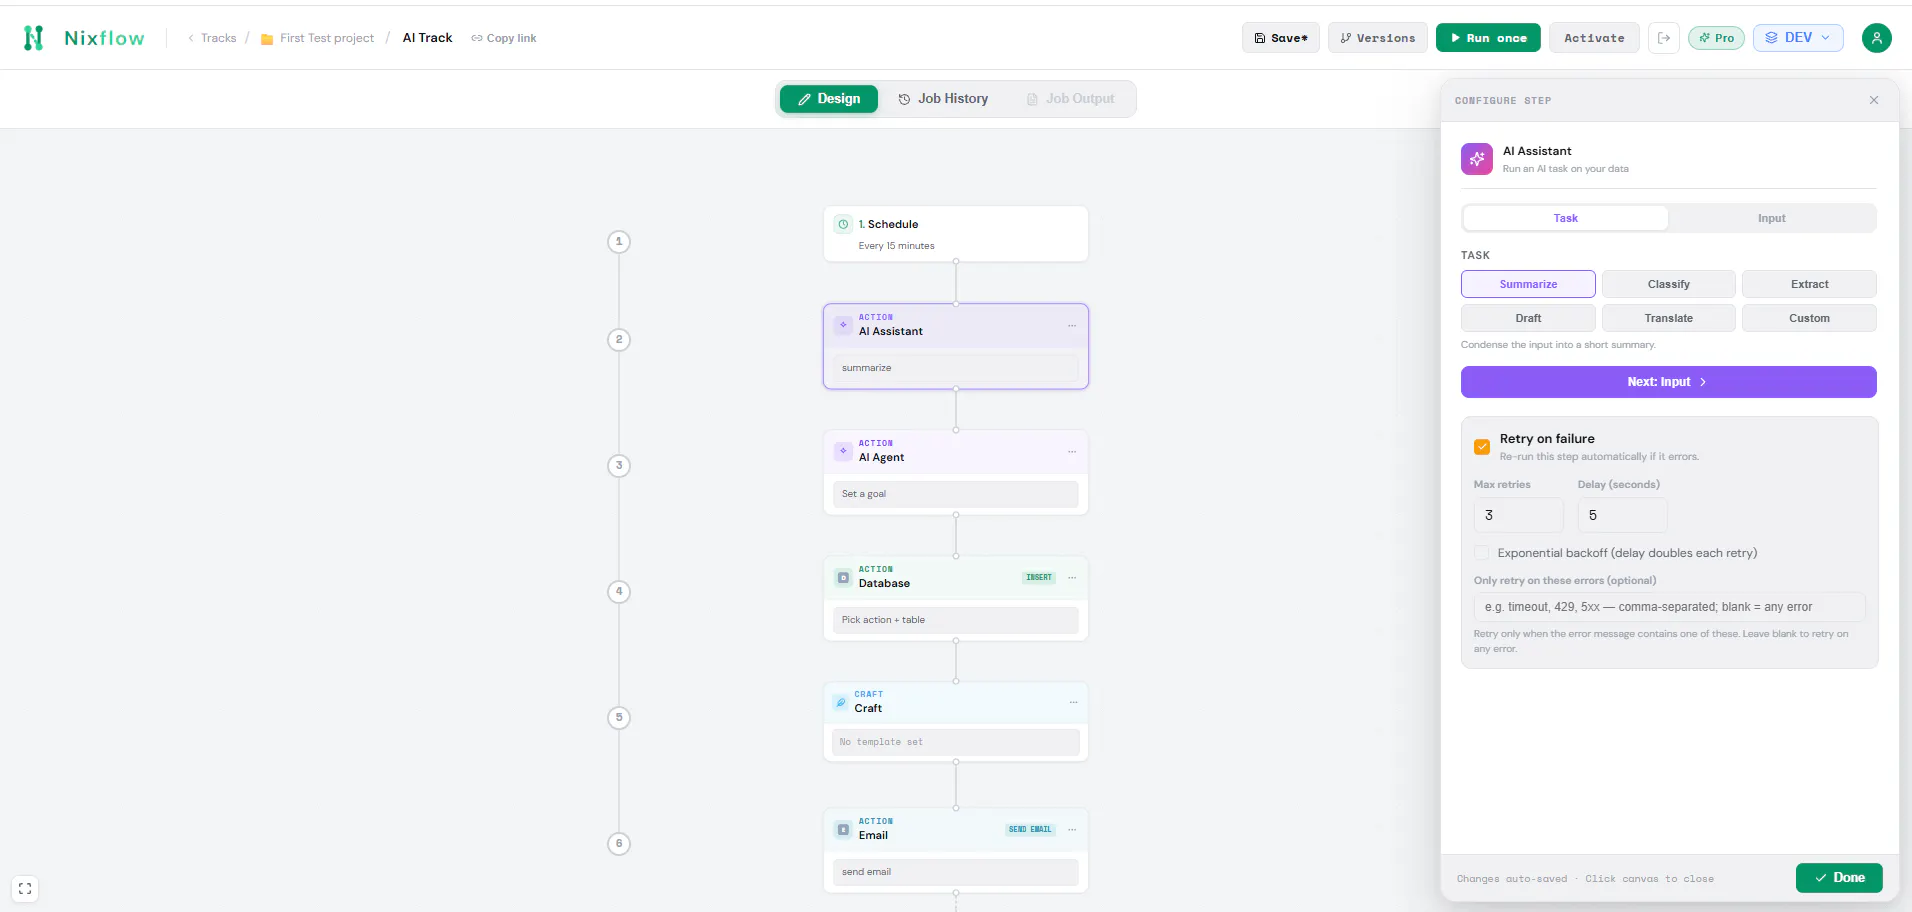Open First Test project breadcrumb
The width and height of the screenshot is (1912, 912).
(x=326, y=38)
